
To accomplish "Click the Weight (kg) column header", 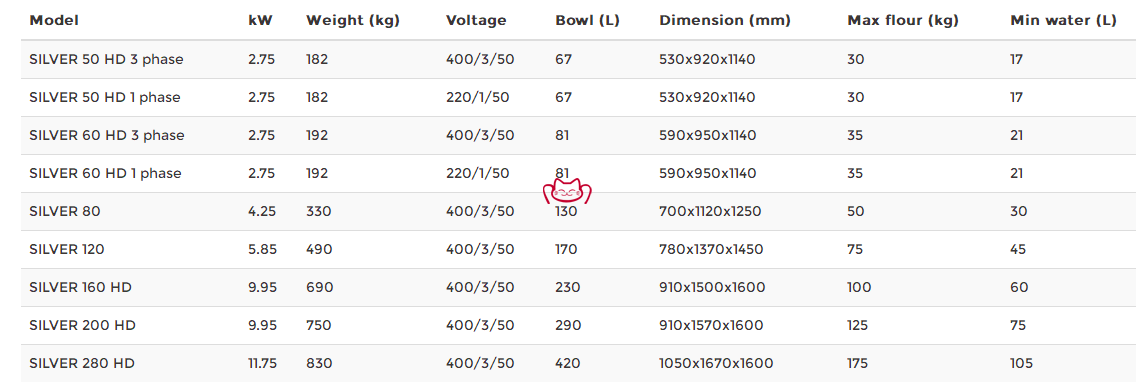I will tap(353, 21).
